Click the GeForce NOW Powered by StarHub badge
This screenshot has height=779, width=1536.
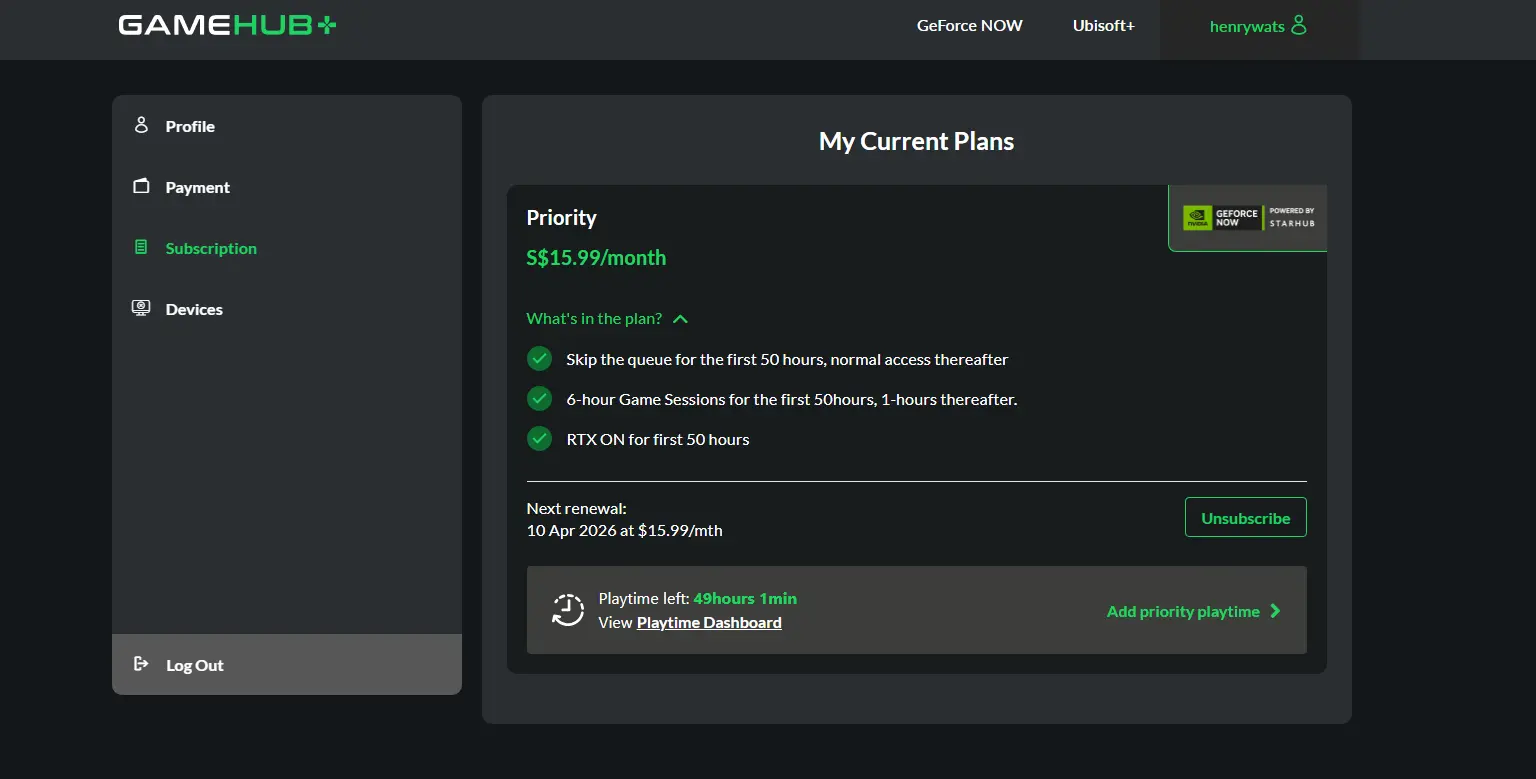(x=1248, y=217)
